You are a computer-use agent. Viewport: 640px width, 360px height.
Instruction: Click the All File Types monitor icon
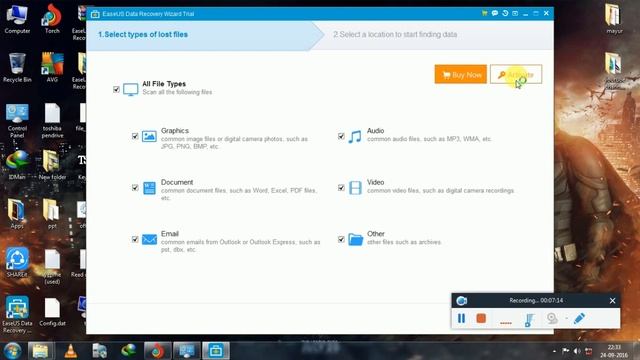pyautogui.click(x=131, y=89)
